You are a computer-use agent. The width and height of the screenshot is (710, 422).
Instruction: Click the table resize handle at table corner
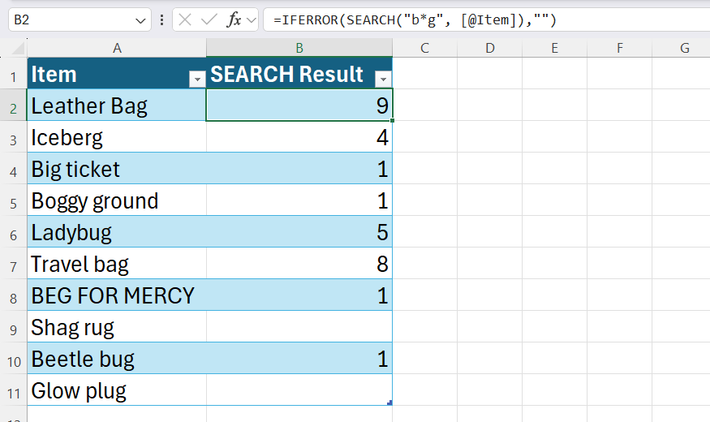pyautogui.click(x=389, y=403)
